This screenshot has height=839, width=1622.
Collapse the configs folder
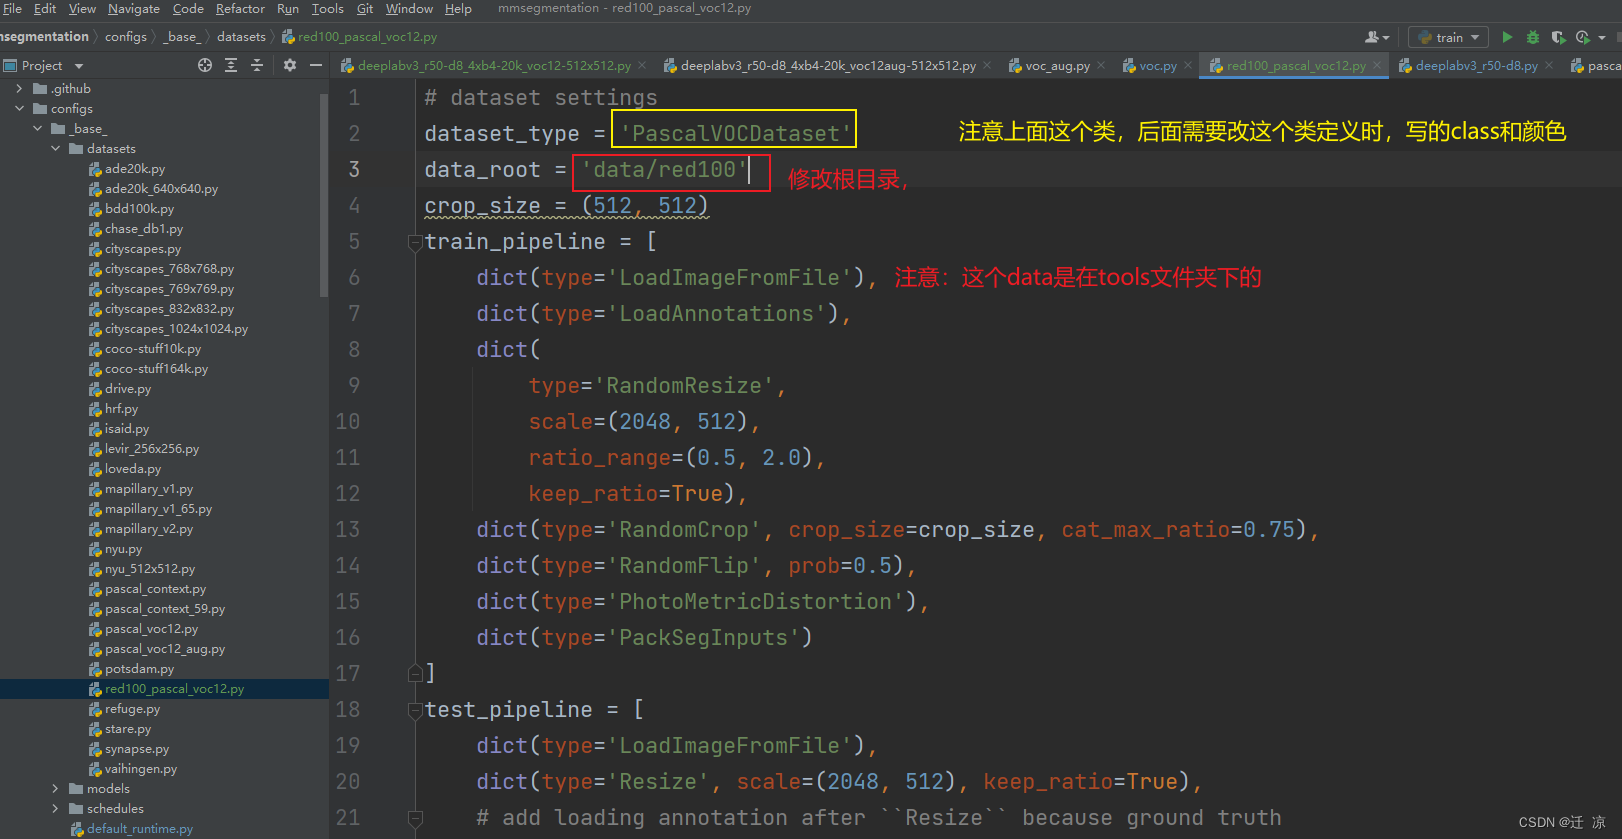[x=20, y=109]
